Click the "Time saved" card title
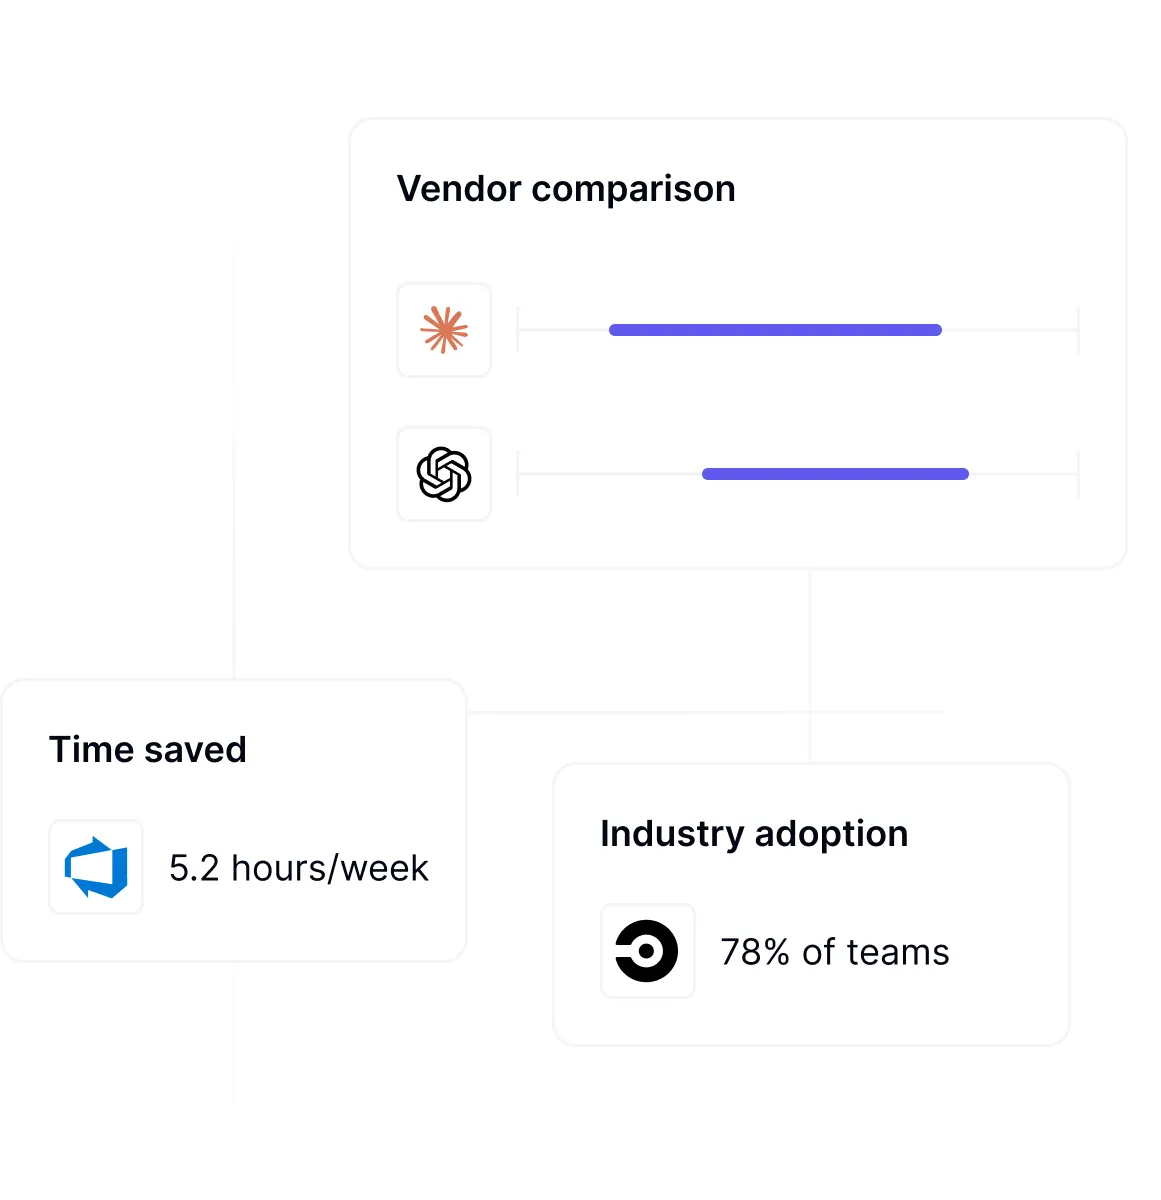 point(148,750)
